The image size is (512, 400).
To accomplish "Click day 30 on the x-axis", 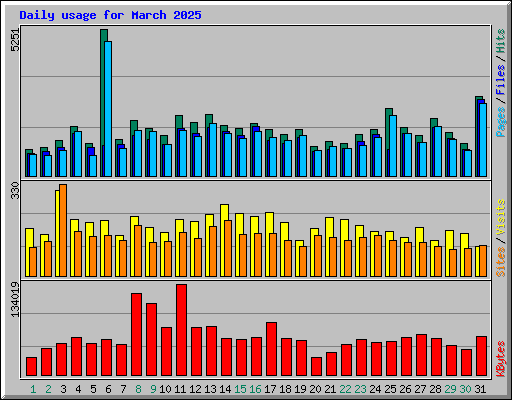I will [465, 389].
